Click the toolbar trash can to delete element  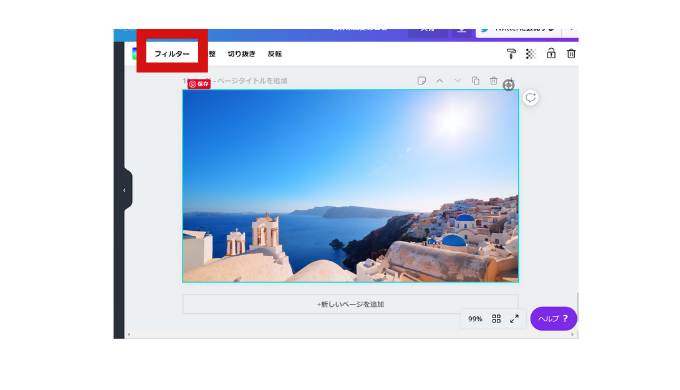pyautogui.click(x=571, y=53)
